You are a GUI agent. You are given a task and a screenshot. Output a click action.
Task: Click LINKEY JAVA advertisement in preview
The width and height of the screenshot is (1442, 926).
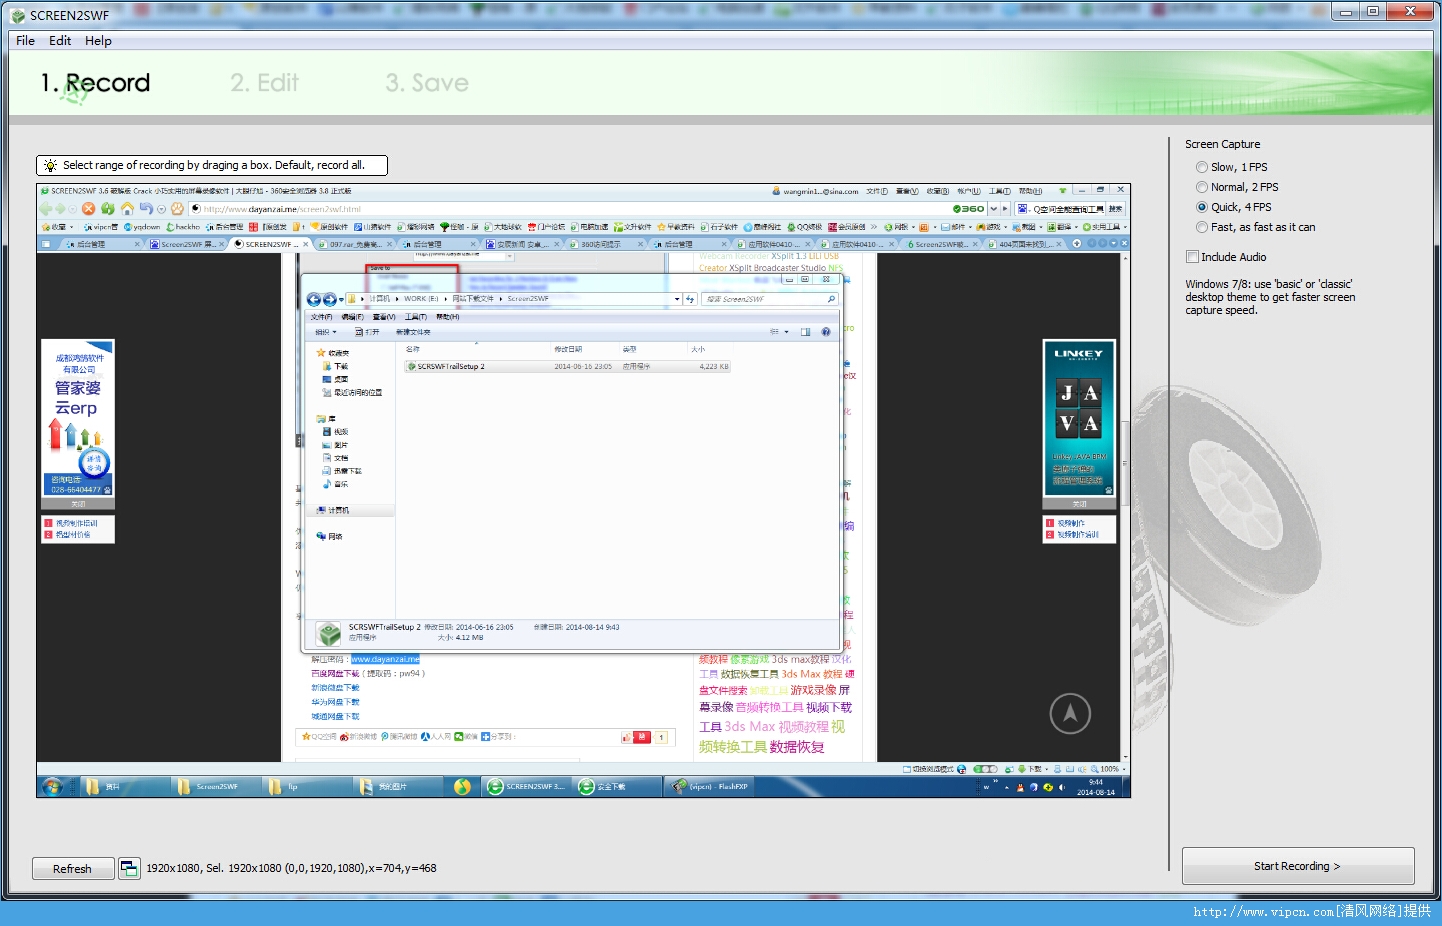point(1079,417)
